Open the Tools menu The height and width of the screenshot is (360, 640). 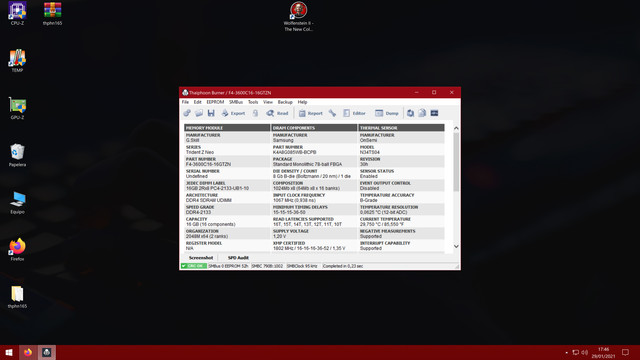point(253,102)
